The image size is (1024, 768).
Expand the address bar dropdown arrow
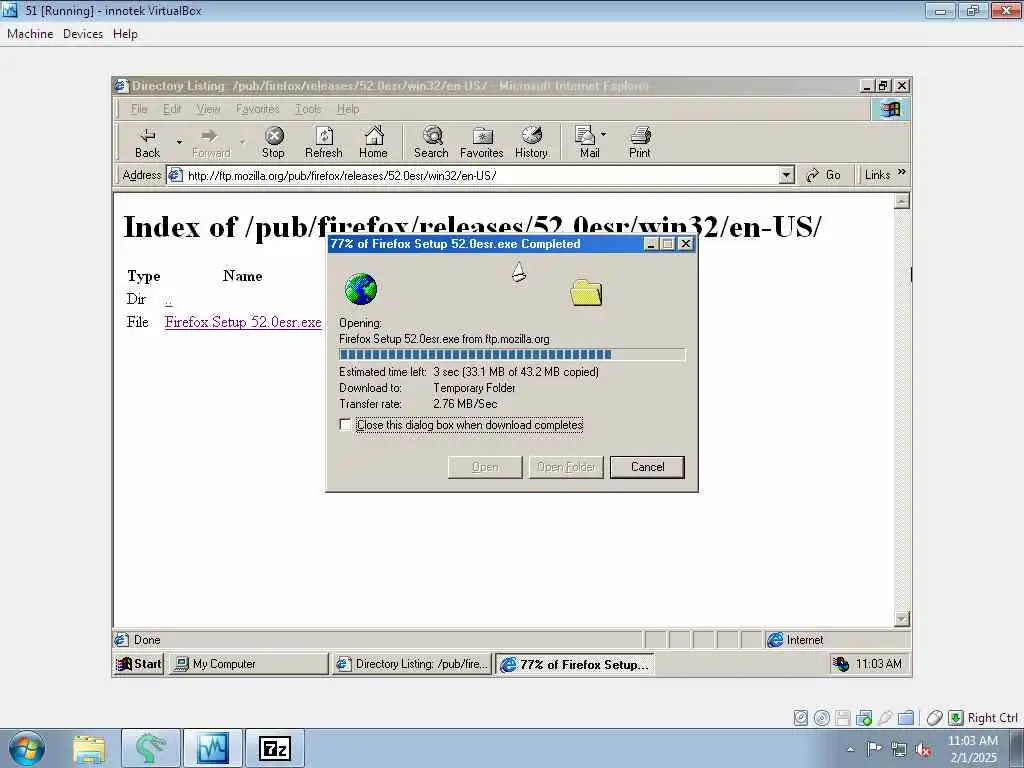coord(786,175)
